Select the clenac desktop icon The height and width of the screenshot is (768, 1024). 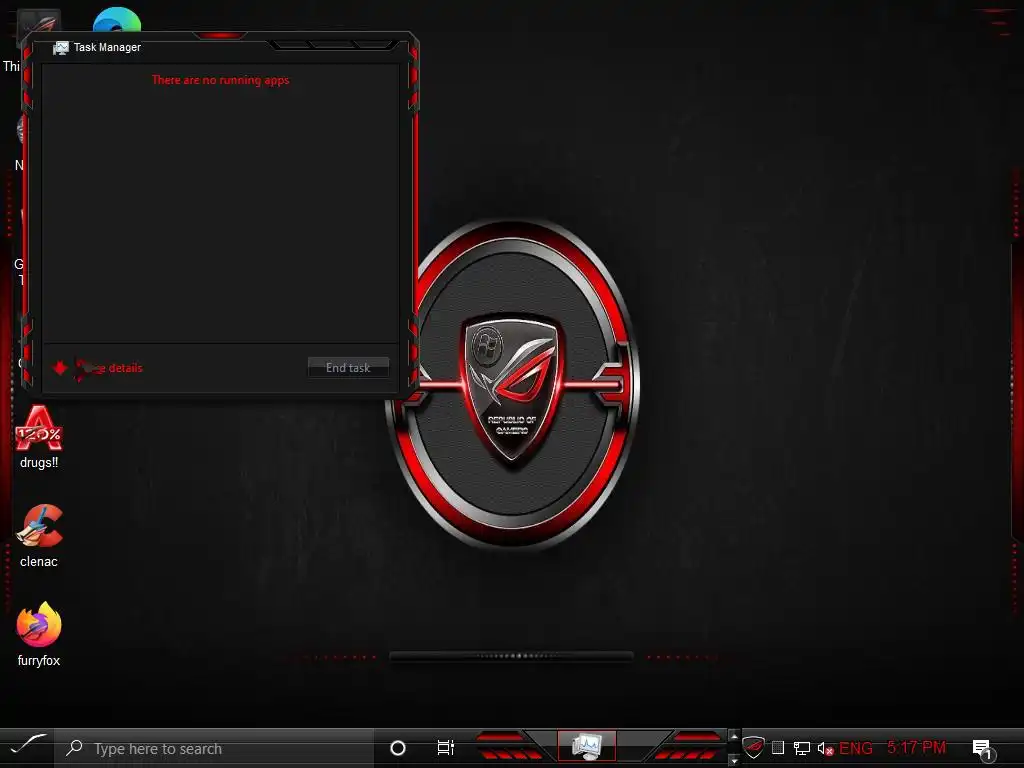(x=39, y=536)
